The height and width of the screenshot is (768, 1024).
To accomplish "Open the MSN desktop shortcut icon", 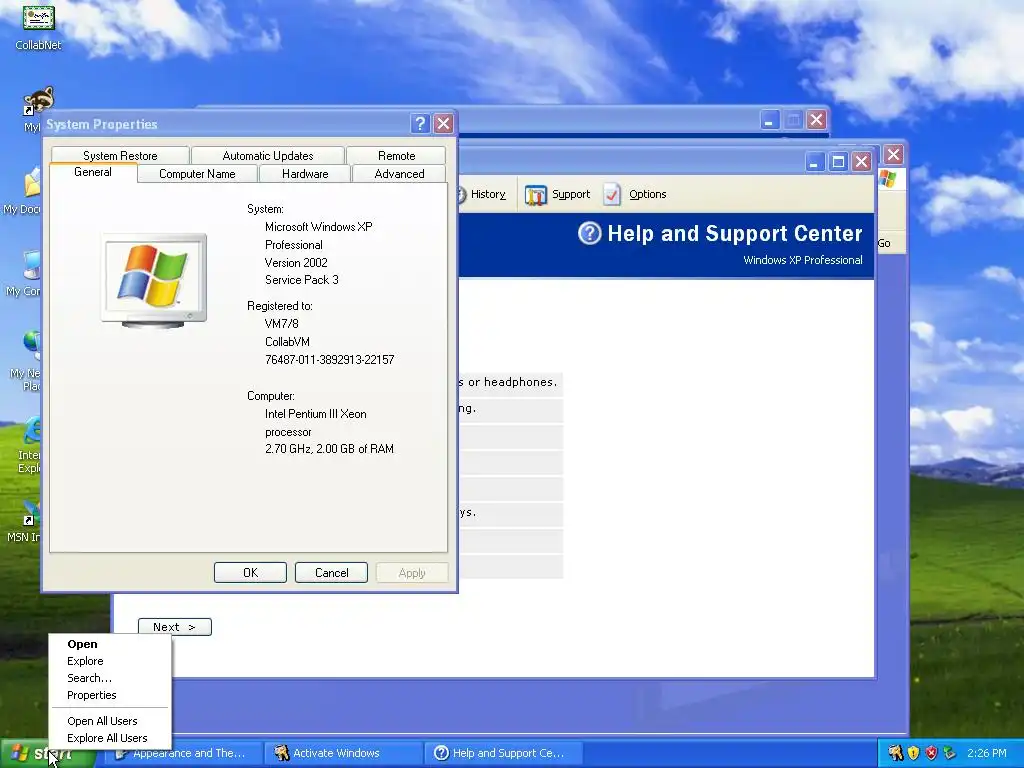I will [x=30, y=513].
